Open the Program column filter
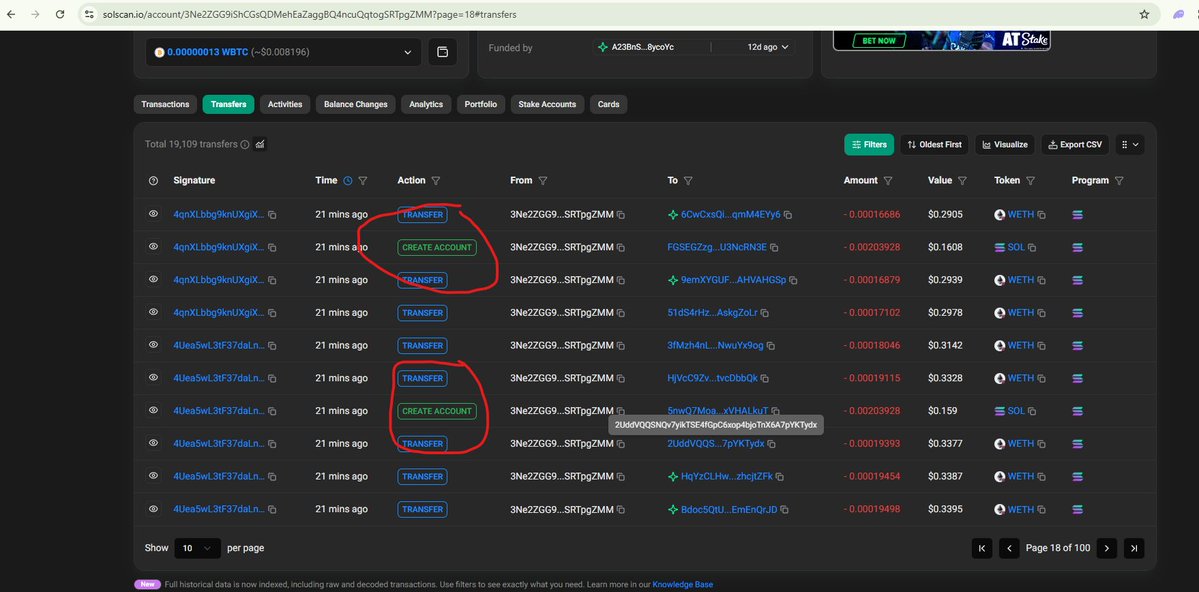The width and height of the screenshot is (1199, 592). click(1119, 181)
